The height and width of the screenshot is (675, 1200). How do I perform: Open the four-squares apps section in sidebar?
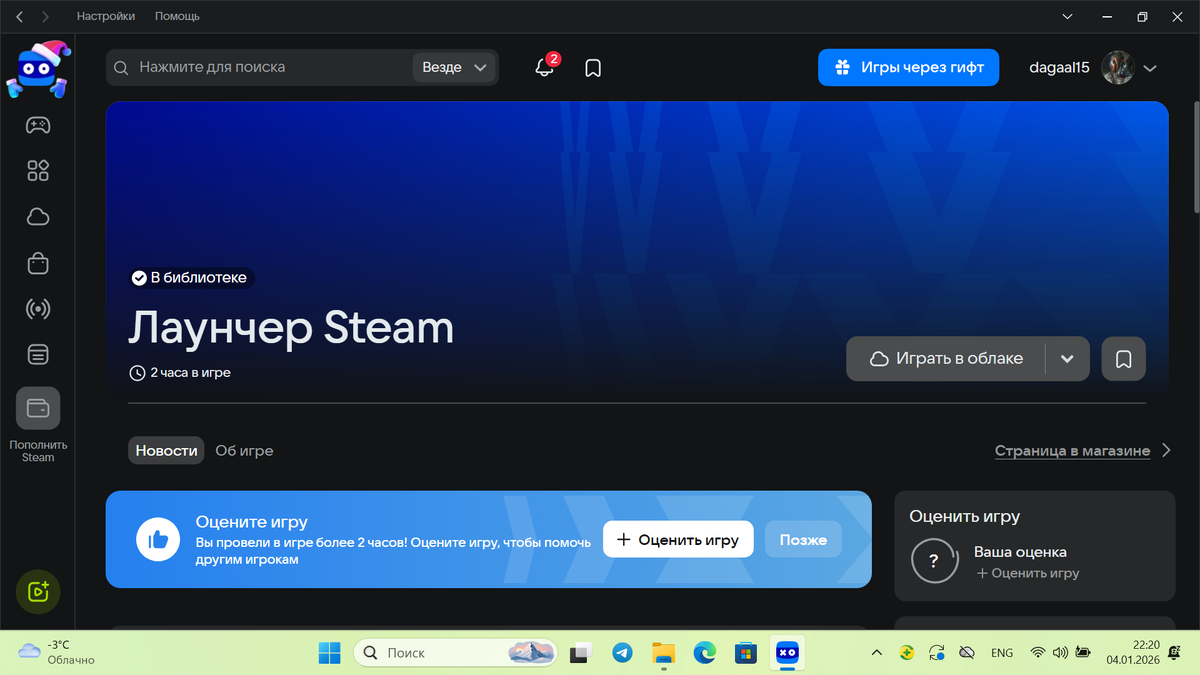point(38,171)
